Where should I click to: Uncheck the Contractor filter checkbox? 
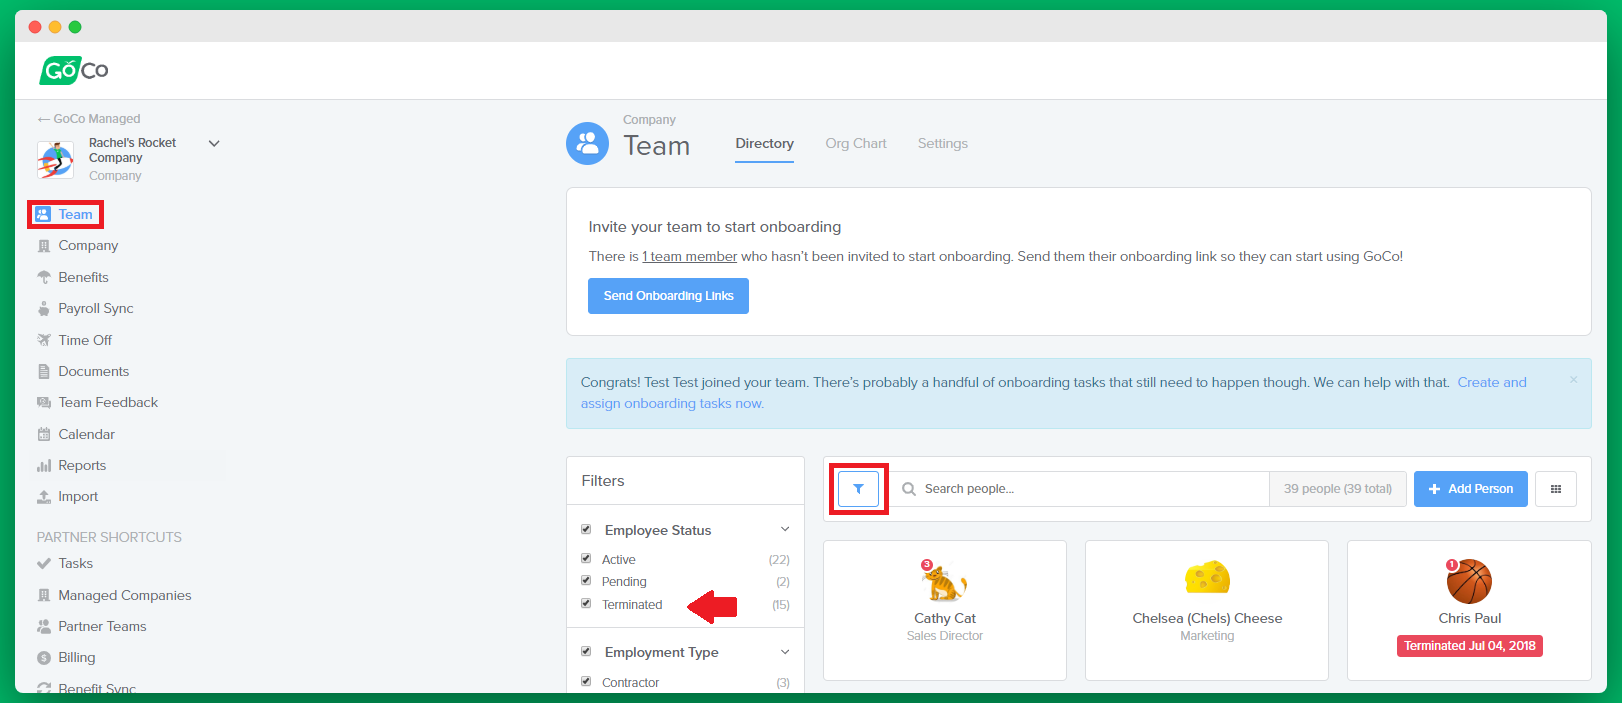pos(586,681)
